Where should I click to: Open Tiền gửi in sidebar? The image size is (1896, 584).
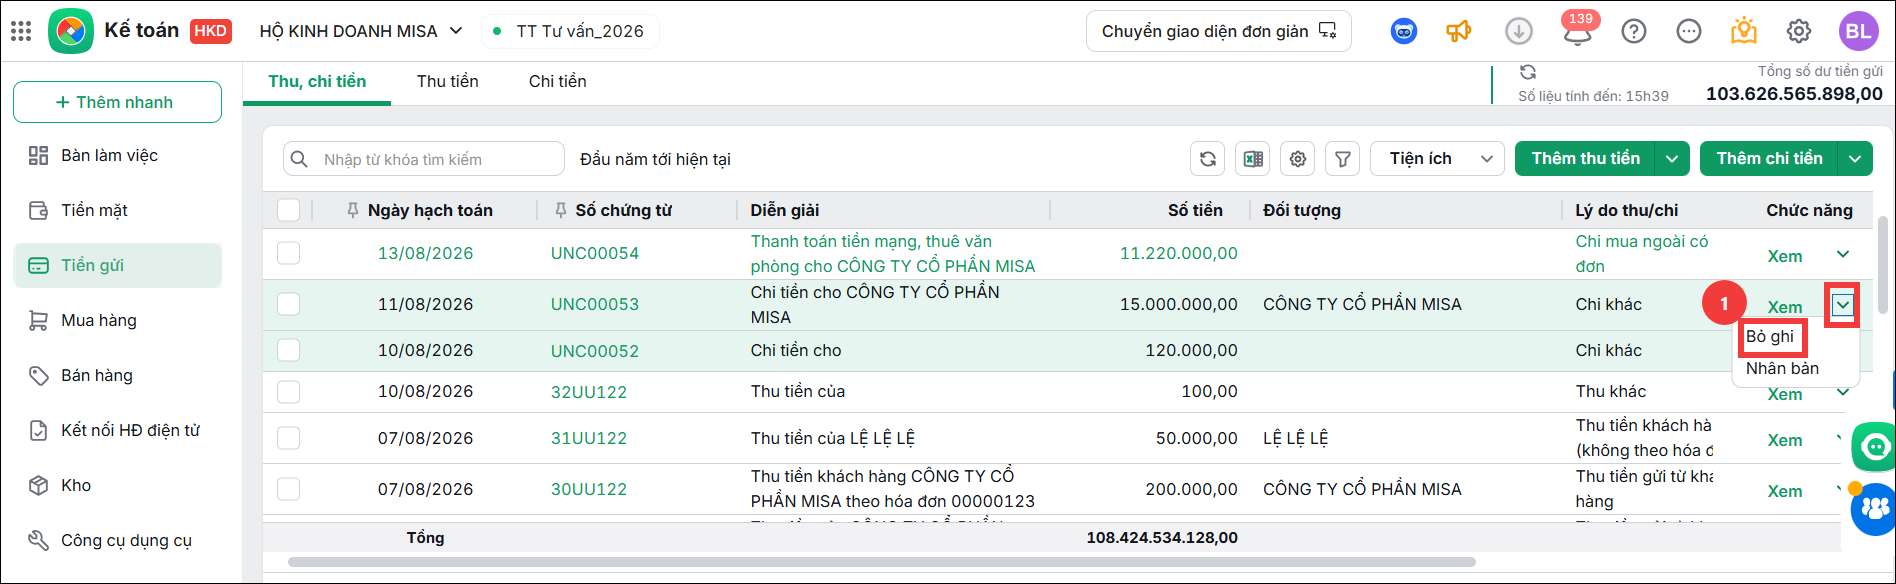pyautogui.click(x=118, y=265)
